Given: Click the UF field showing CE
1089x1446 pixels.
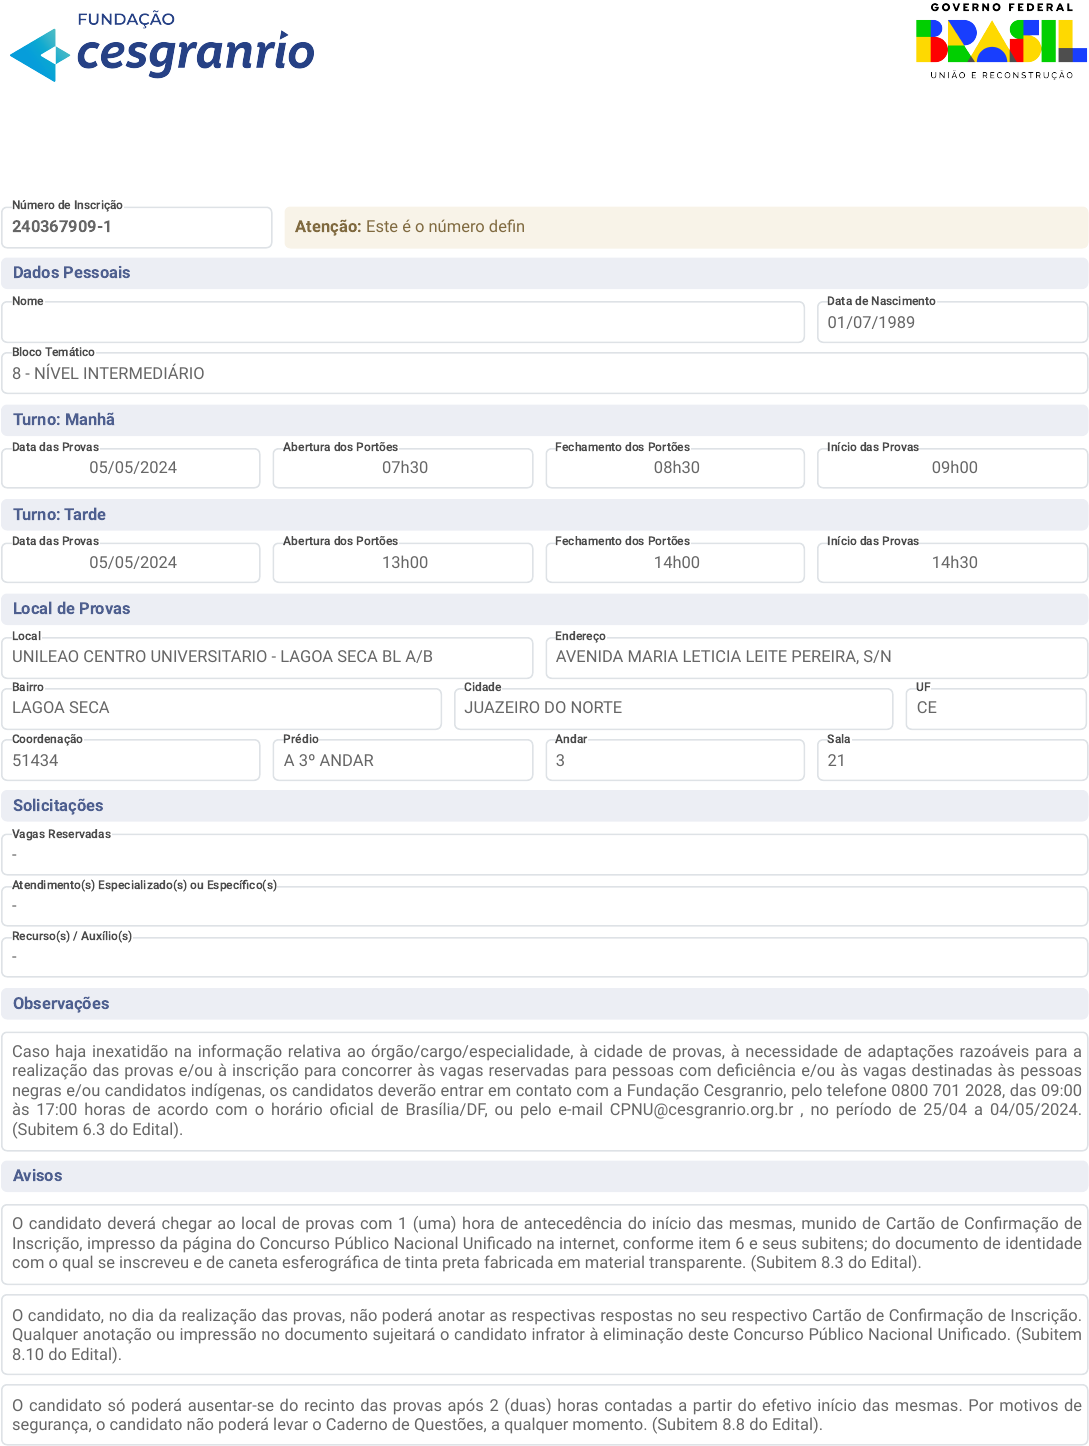Looking at the screenshot, I should pyautogui.click(x=995, y=708).
